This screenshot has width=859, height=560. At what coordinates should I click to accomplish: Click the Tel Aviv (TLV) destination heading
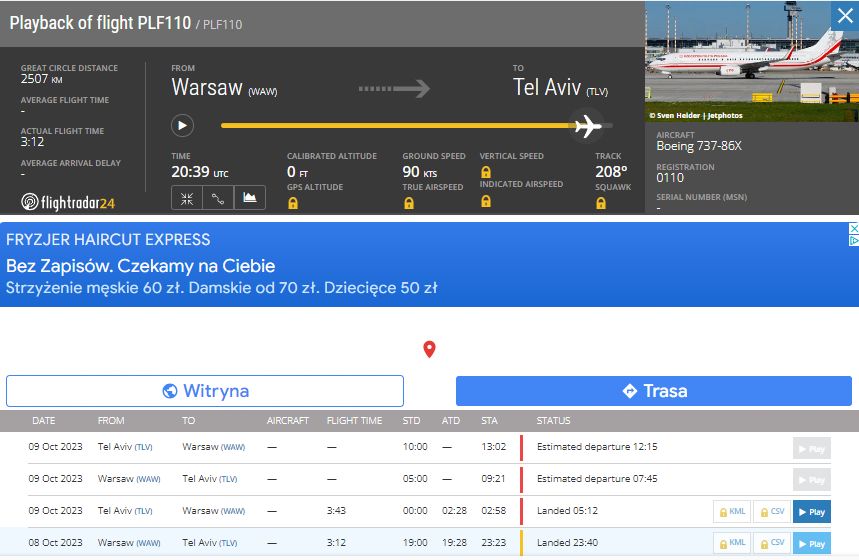(560, 88)
